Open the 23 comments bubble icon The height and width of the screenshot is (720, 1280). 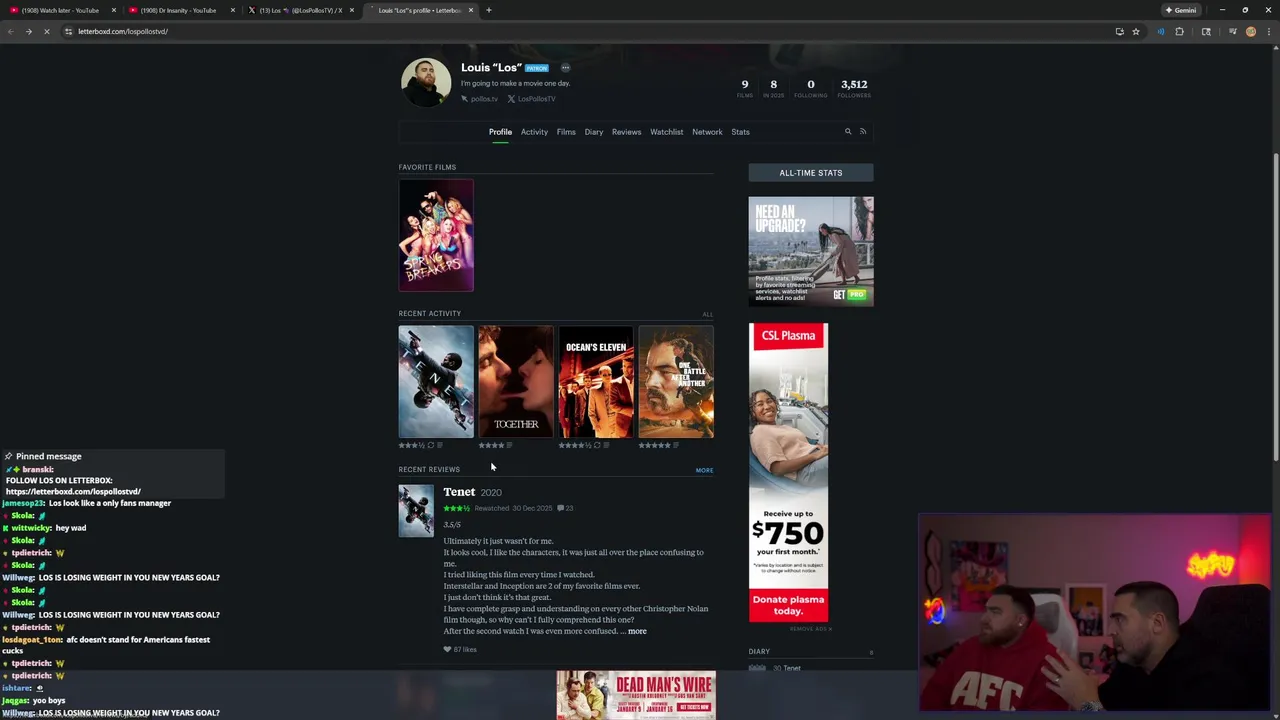tap(565, 508)
